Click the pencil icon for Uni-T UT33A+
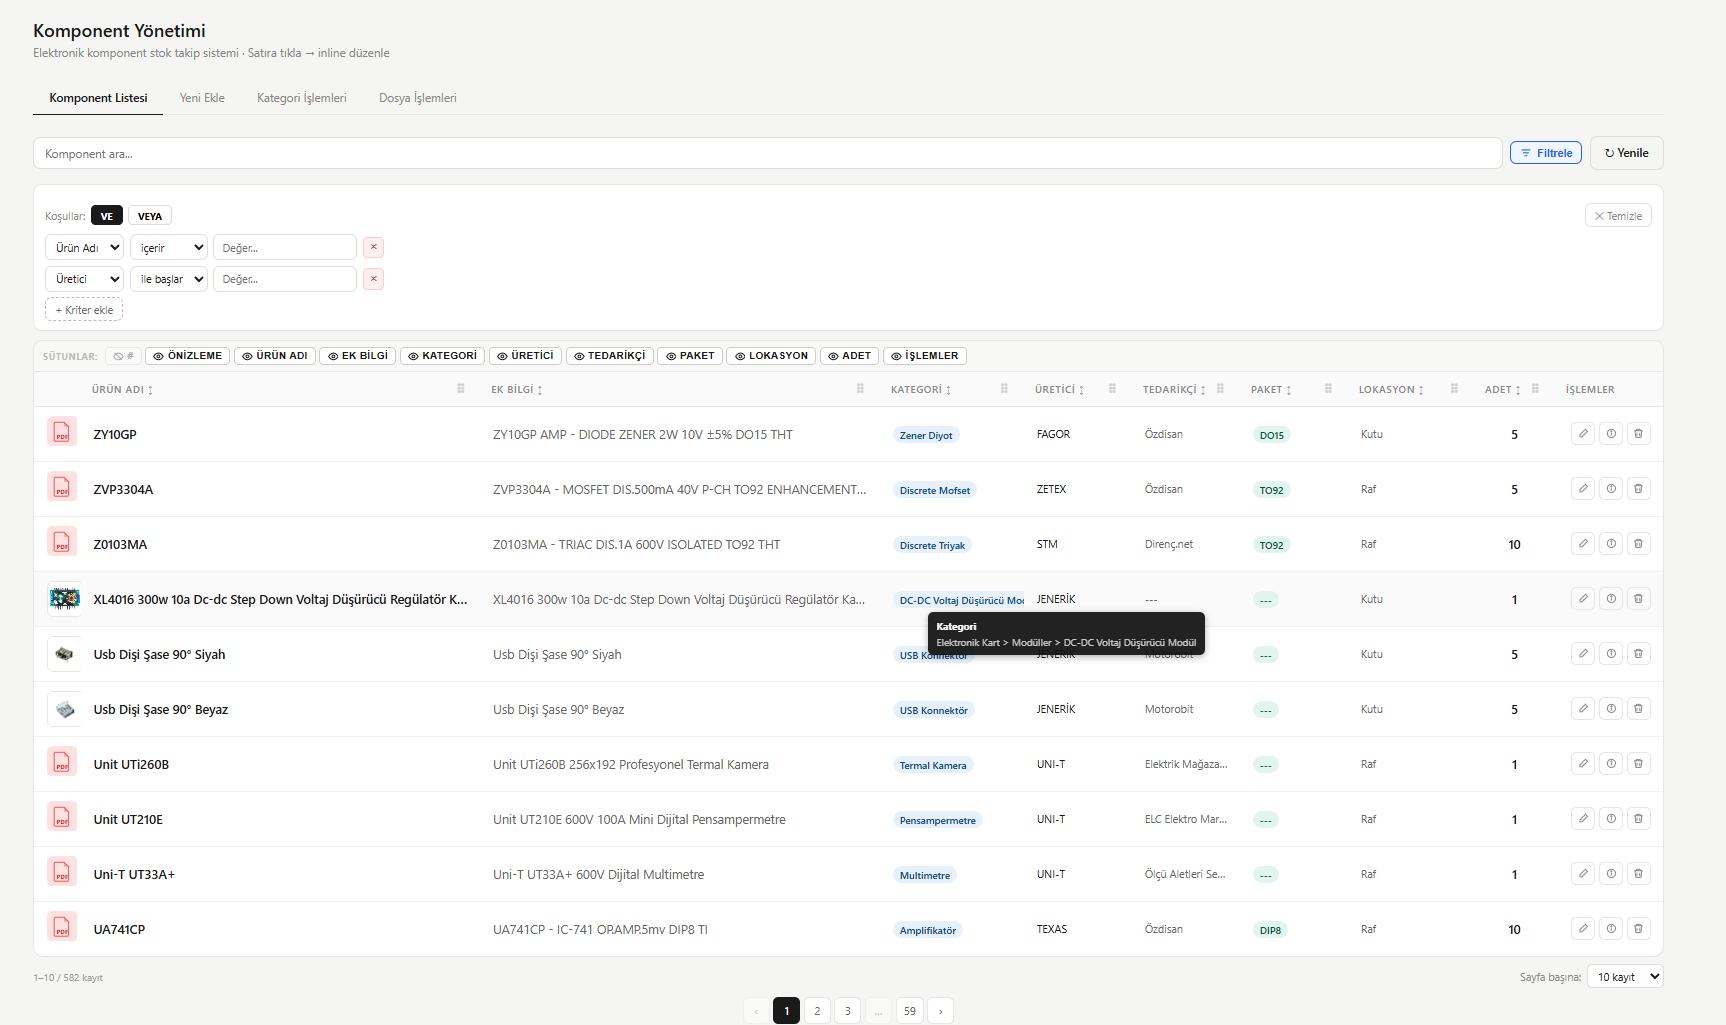Viewport: 1726px width, 1025px height. (1582, 874)
